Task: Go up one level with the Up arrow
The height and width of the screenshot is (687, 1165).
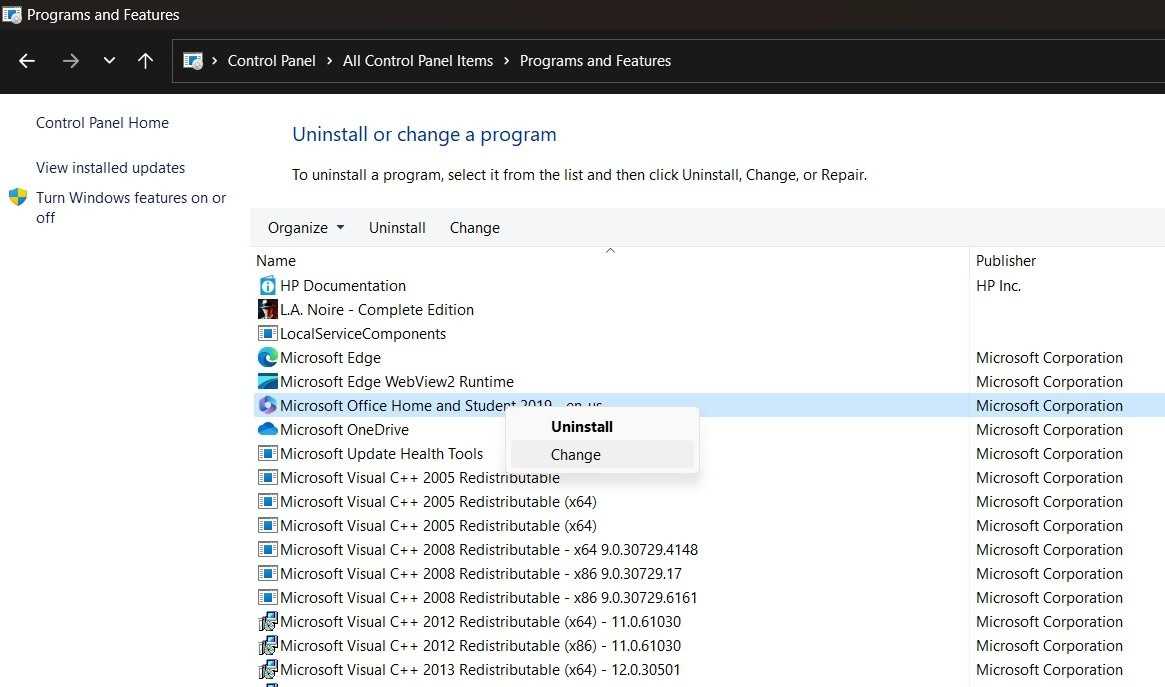Action: tap(146, 61)
